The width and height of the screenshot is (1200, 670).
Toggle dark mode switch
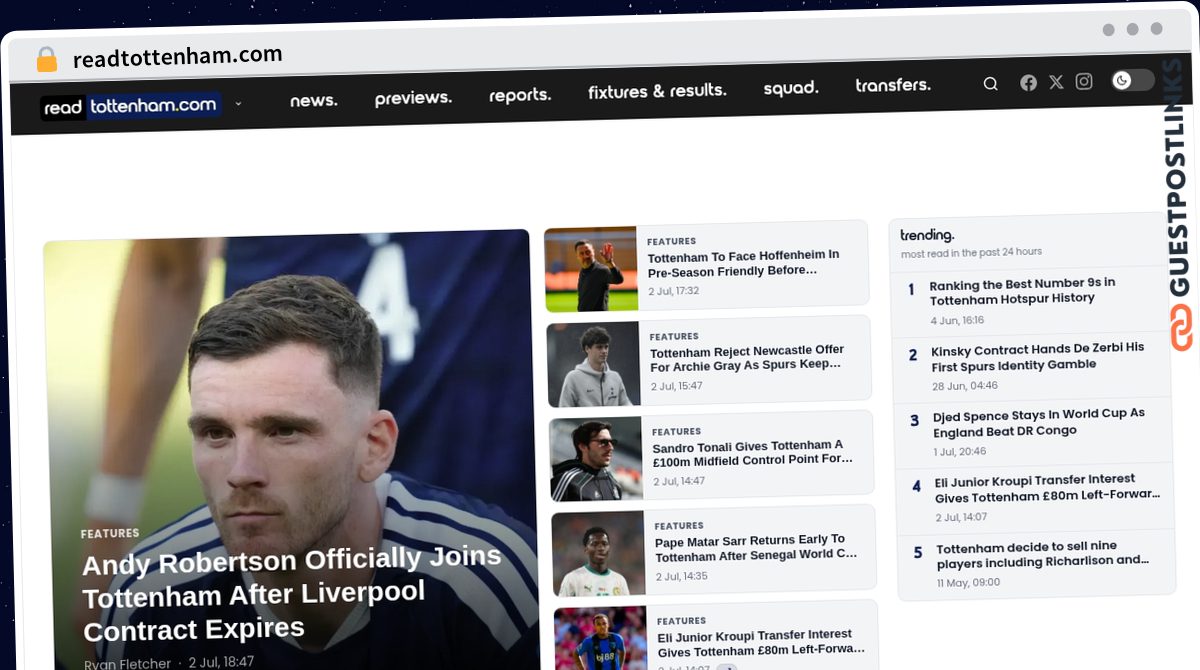click(x=1133, y=80)
